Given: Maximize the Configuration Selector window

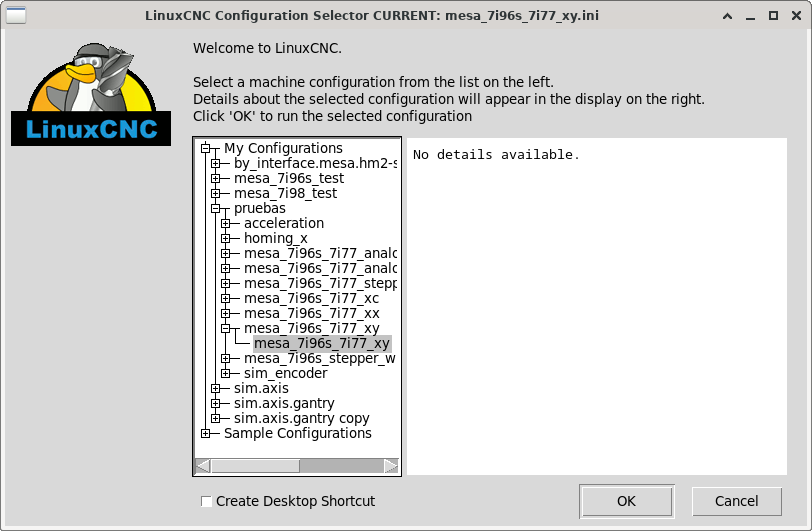Looking at the screenshot, I should point(773,16).
